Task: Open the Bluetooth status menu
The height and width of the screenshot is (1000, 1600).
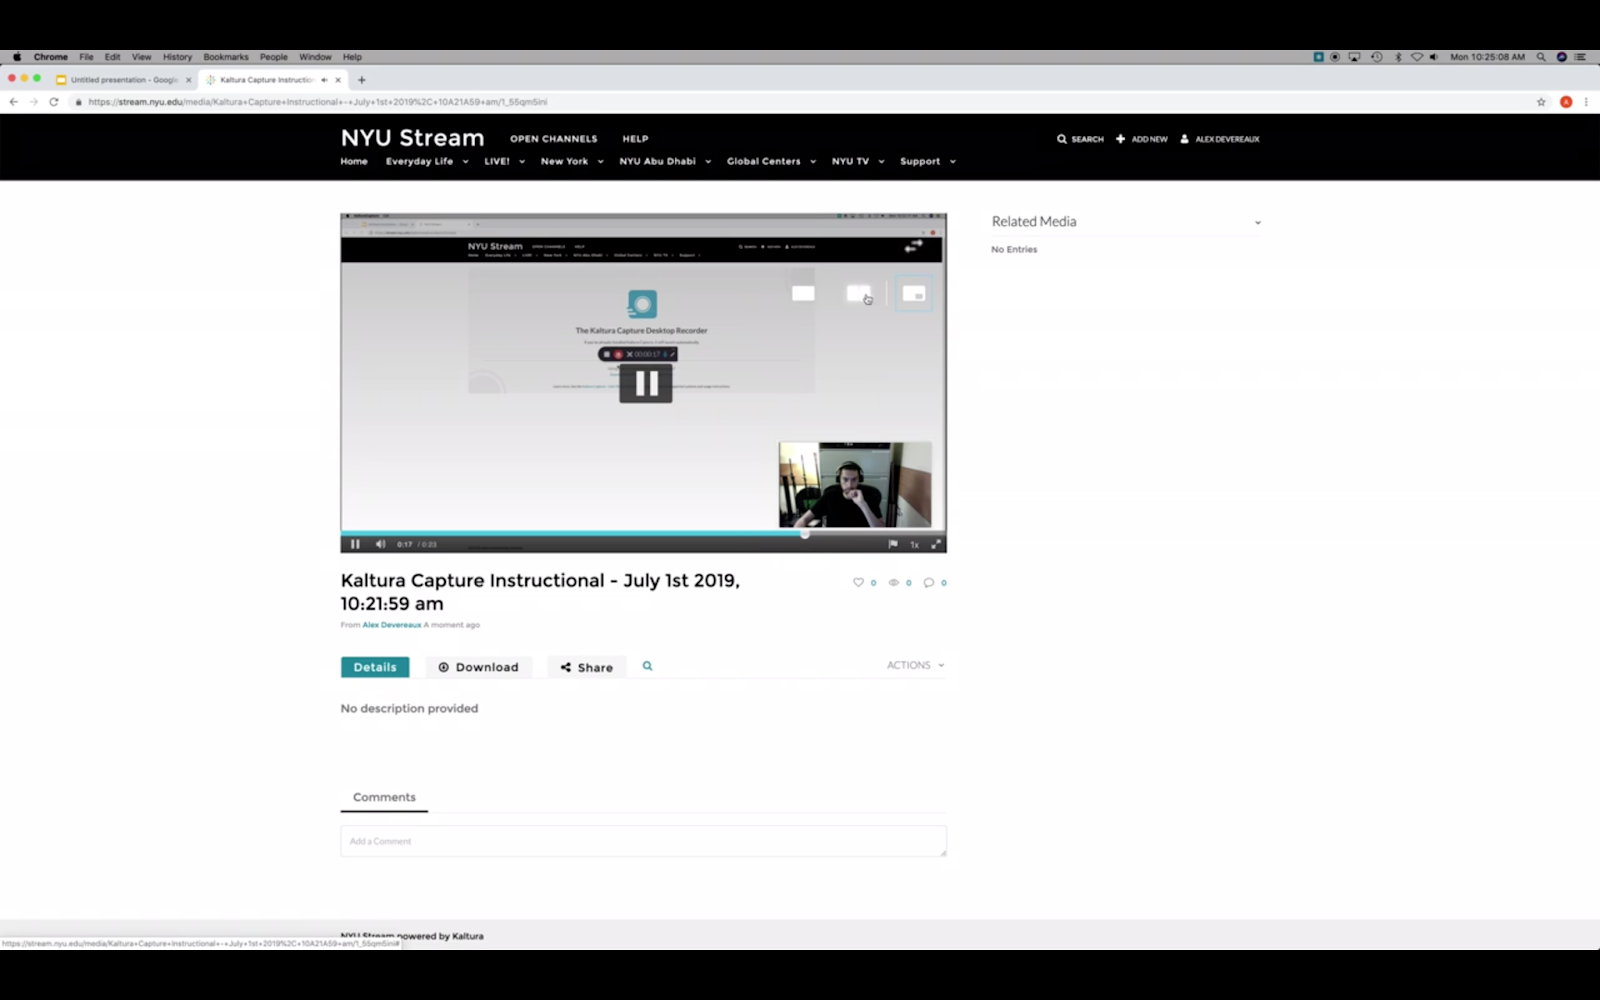Action: coord(1398,57)
